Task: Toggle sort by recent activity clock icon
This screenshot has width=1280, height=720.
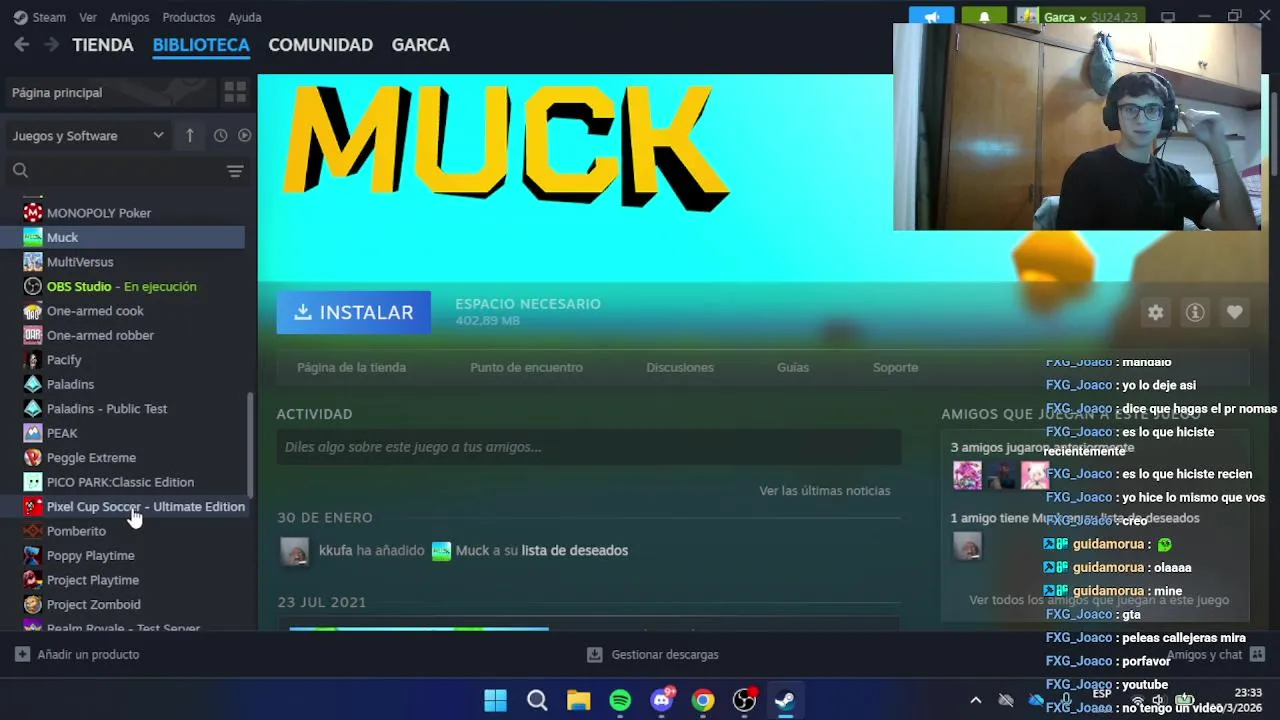Action: 220,135
